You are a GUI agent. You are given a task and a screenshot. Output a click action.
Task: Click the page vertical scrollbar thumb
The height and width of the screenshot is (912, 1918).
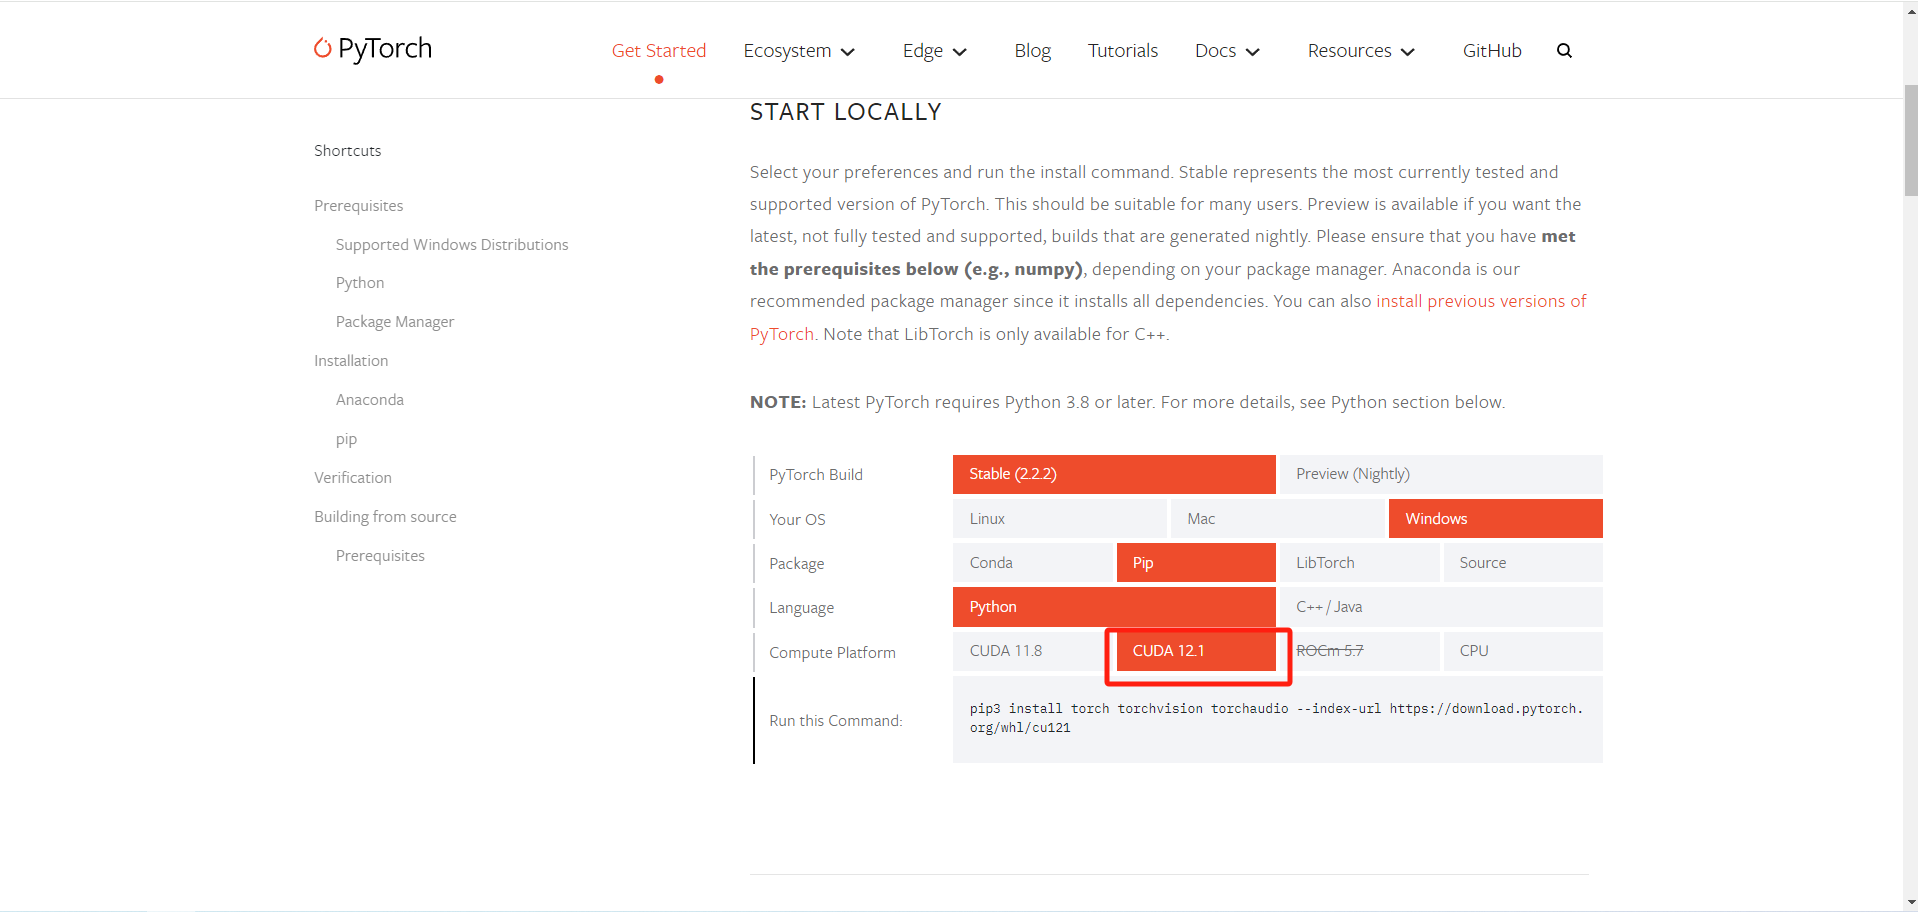(x=1910, y=140)
